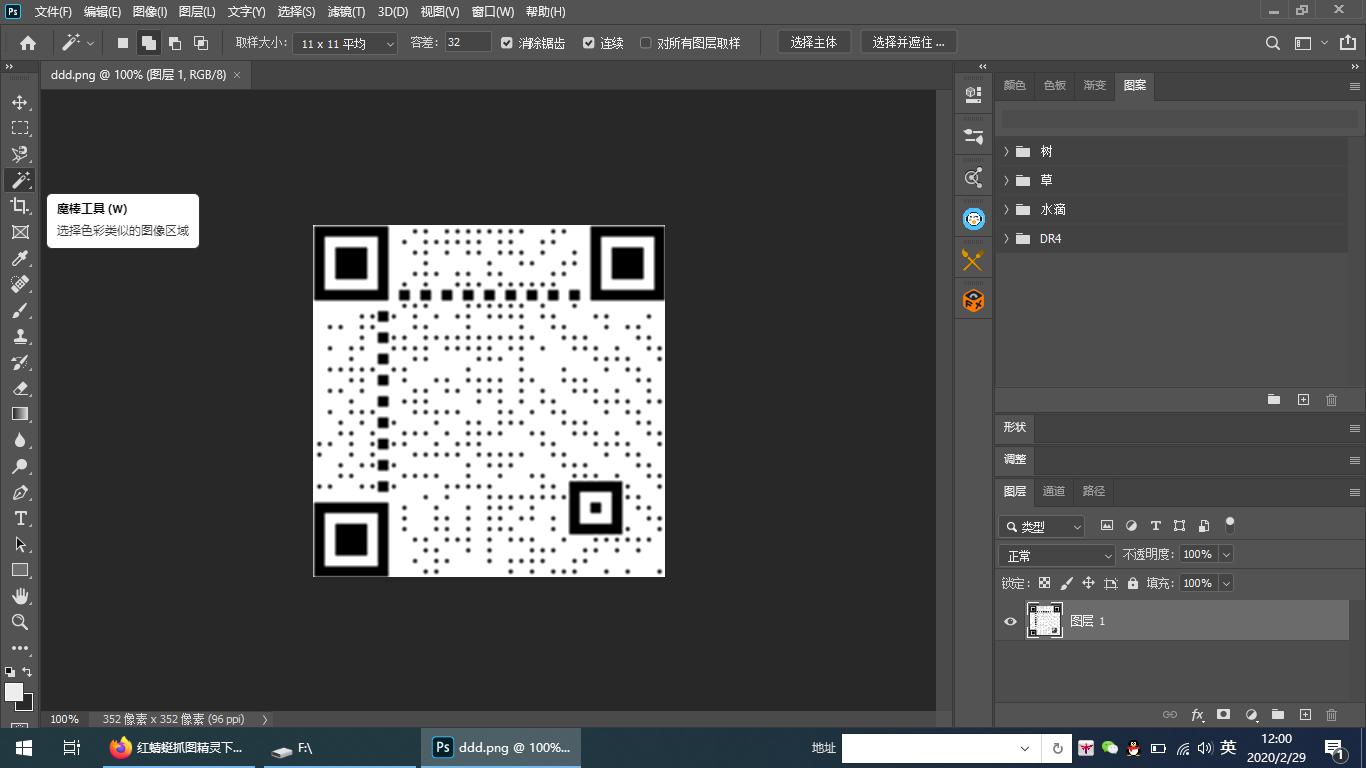The width and height of the screenshot is (1366, 768).
Task: Select the Horizontal Type tool
Action: coord(20,518)
